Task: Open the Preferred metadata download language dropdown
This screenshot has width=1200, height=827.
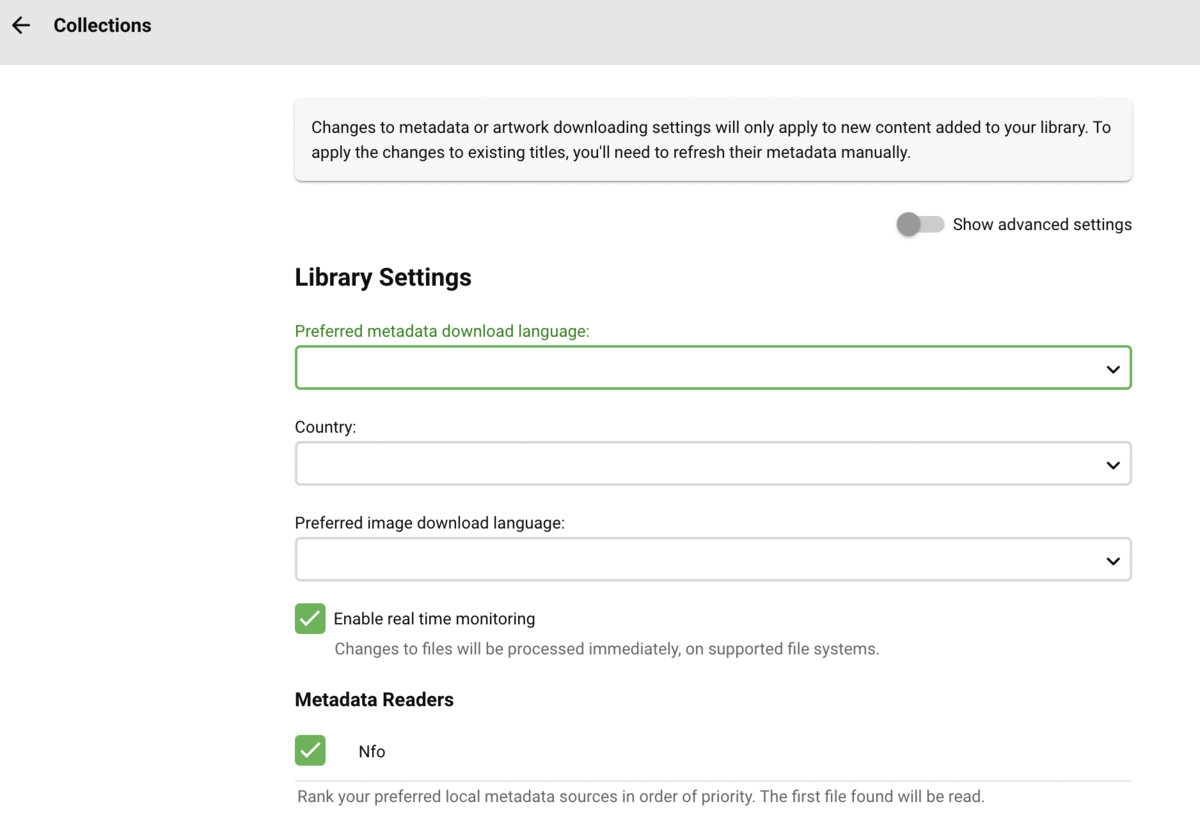Action: point(700,368)
